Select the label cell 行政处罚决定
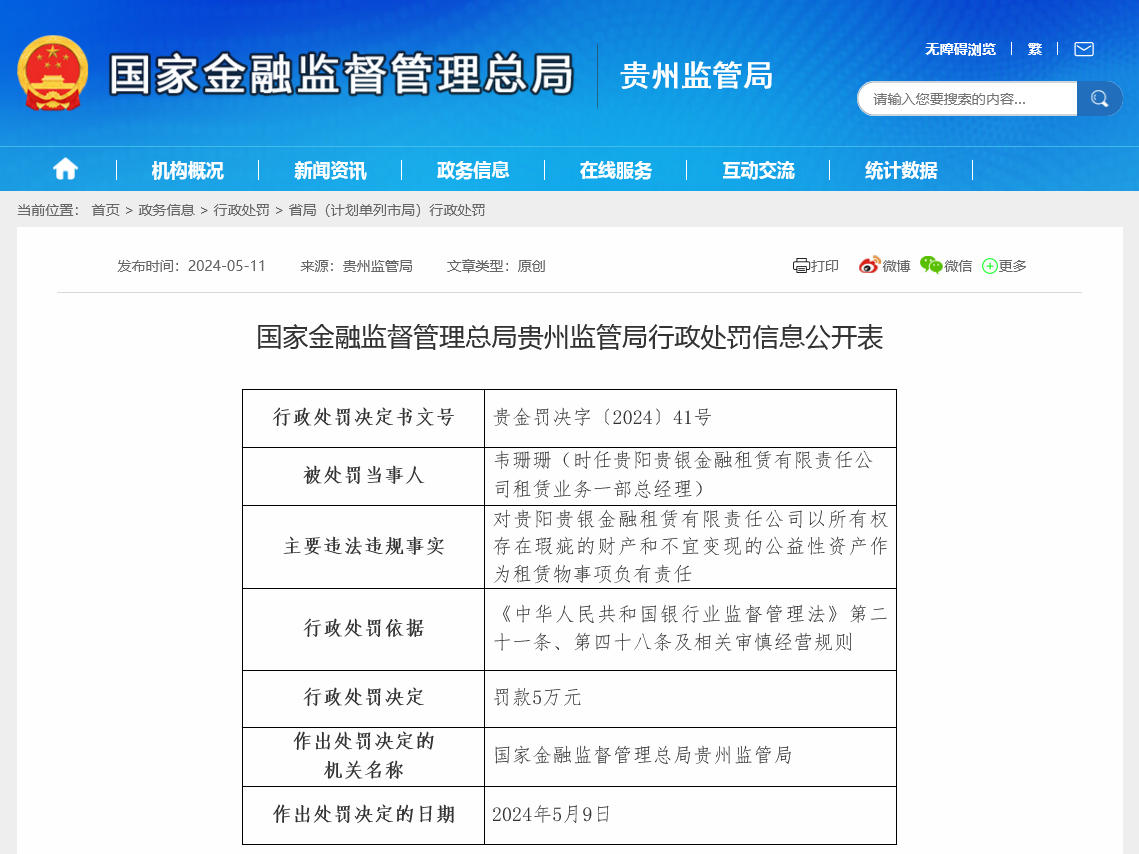The height and width of the screenshot is (854, 1139). click(363, 699)
